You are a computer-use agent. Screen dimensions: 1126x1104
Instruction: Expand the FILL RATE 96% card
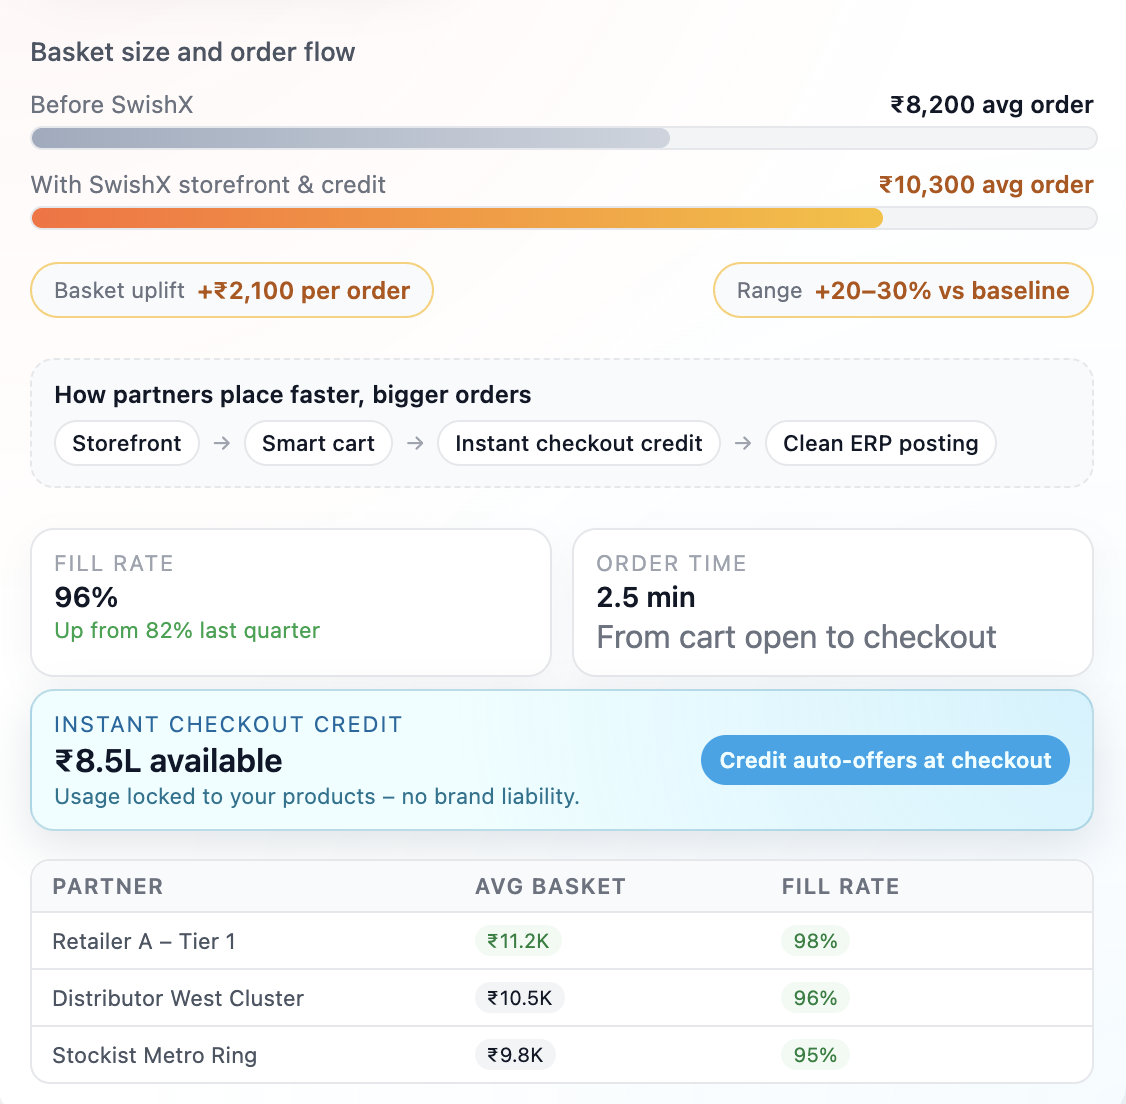pyautogui.click(x=291, y=602)
